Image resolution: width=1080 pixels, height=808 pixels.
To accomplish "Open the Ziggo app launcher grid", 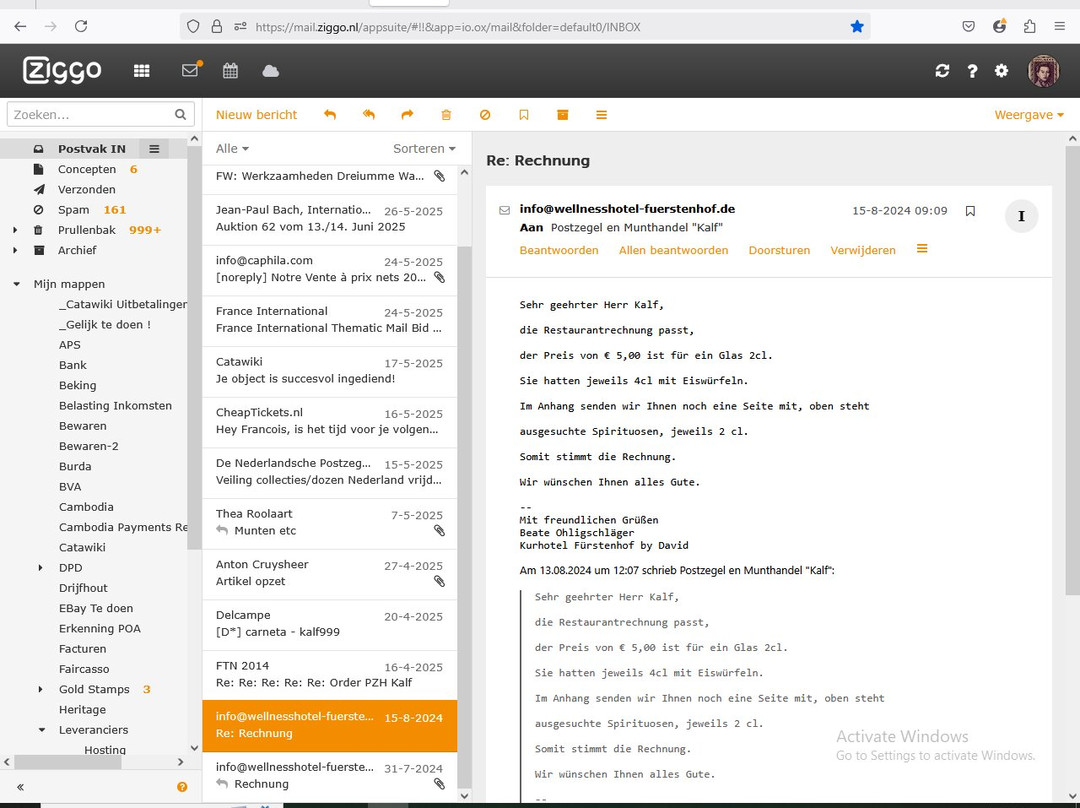I will pyautogui.click(x=141, y=71).
